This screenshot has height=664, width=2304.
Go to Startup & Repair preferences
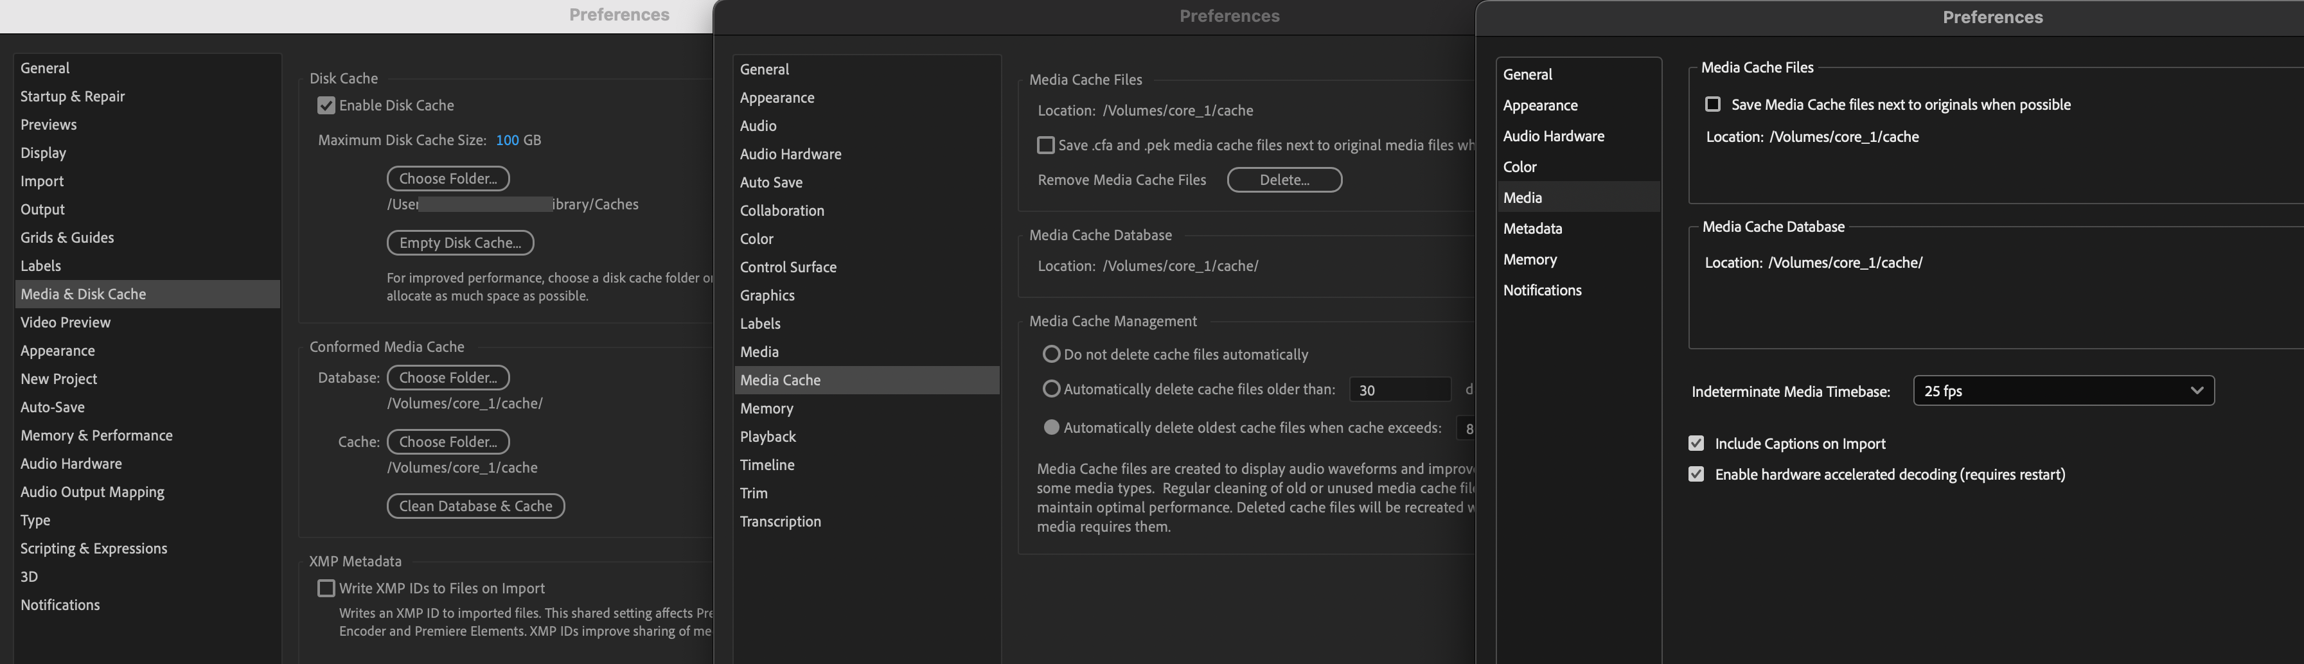(72, 96)
